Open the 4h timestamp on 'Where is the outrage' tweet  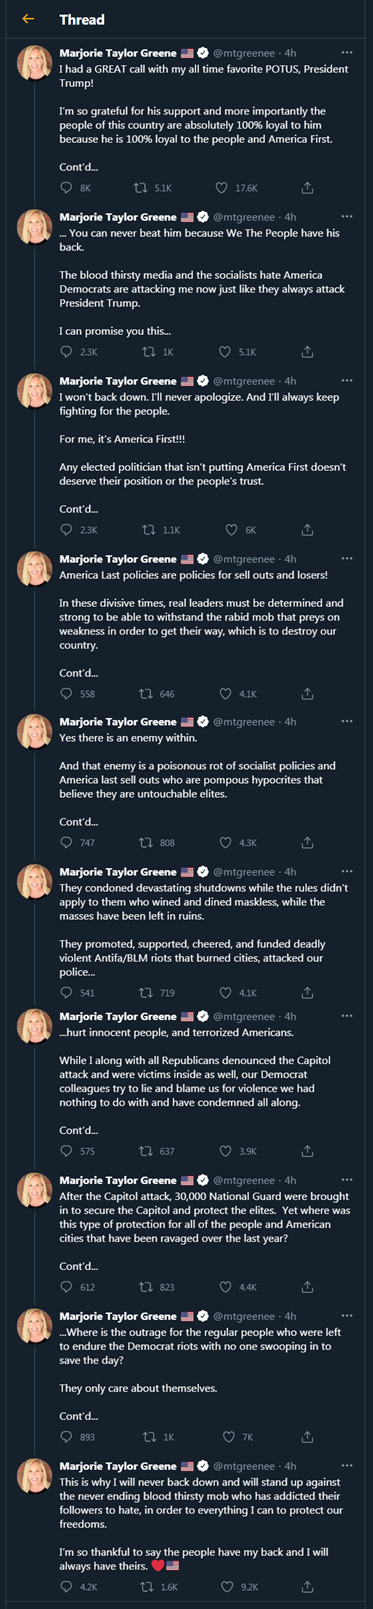[x=290, y=1316]
